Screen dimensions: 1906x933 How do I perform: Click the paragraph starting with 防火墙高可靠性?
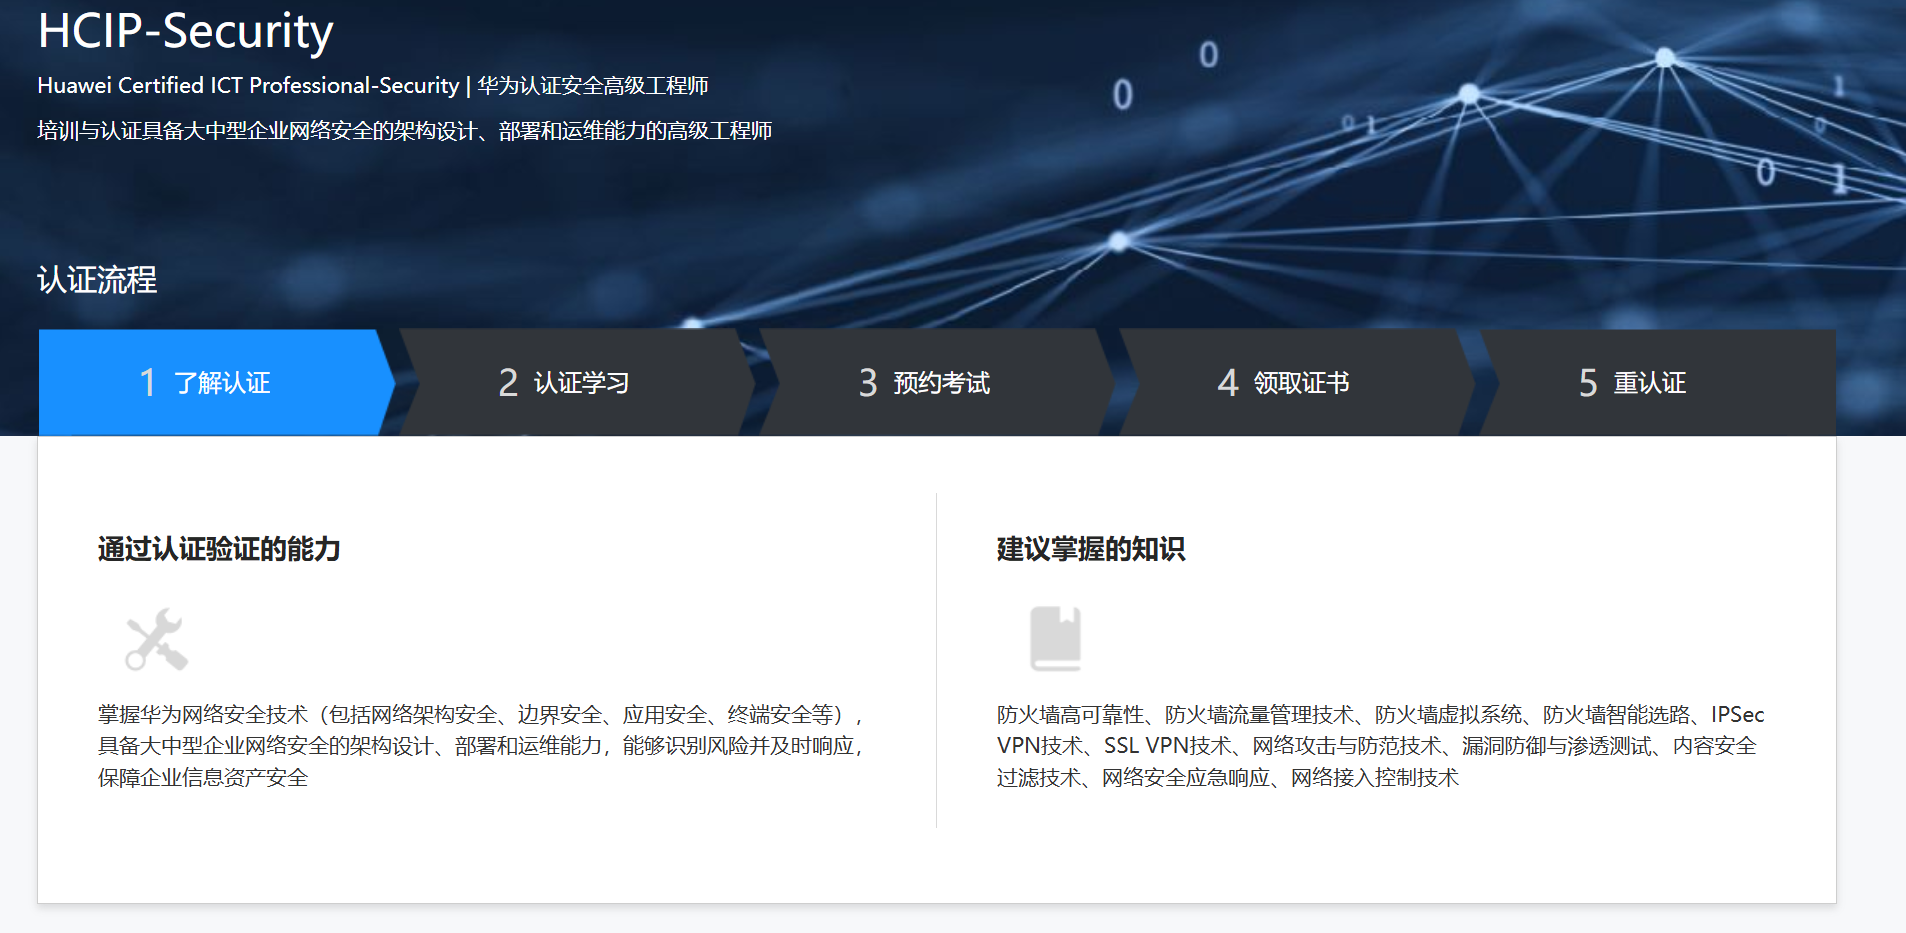point(1380,746)
